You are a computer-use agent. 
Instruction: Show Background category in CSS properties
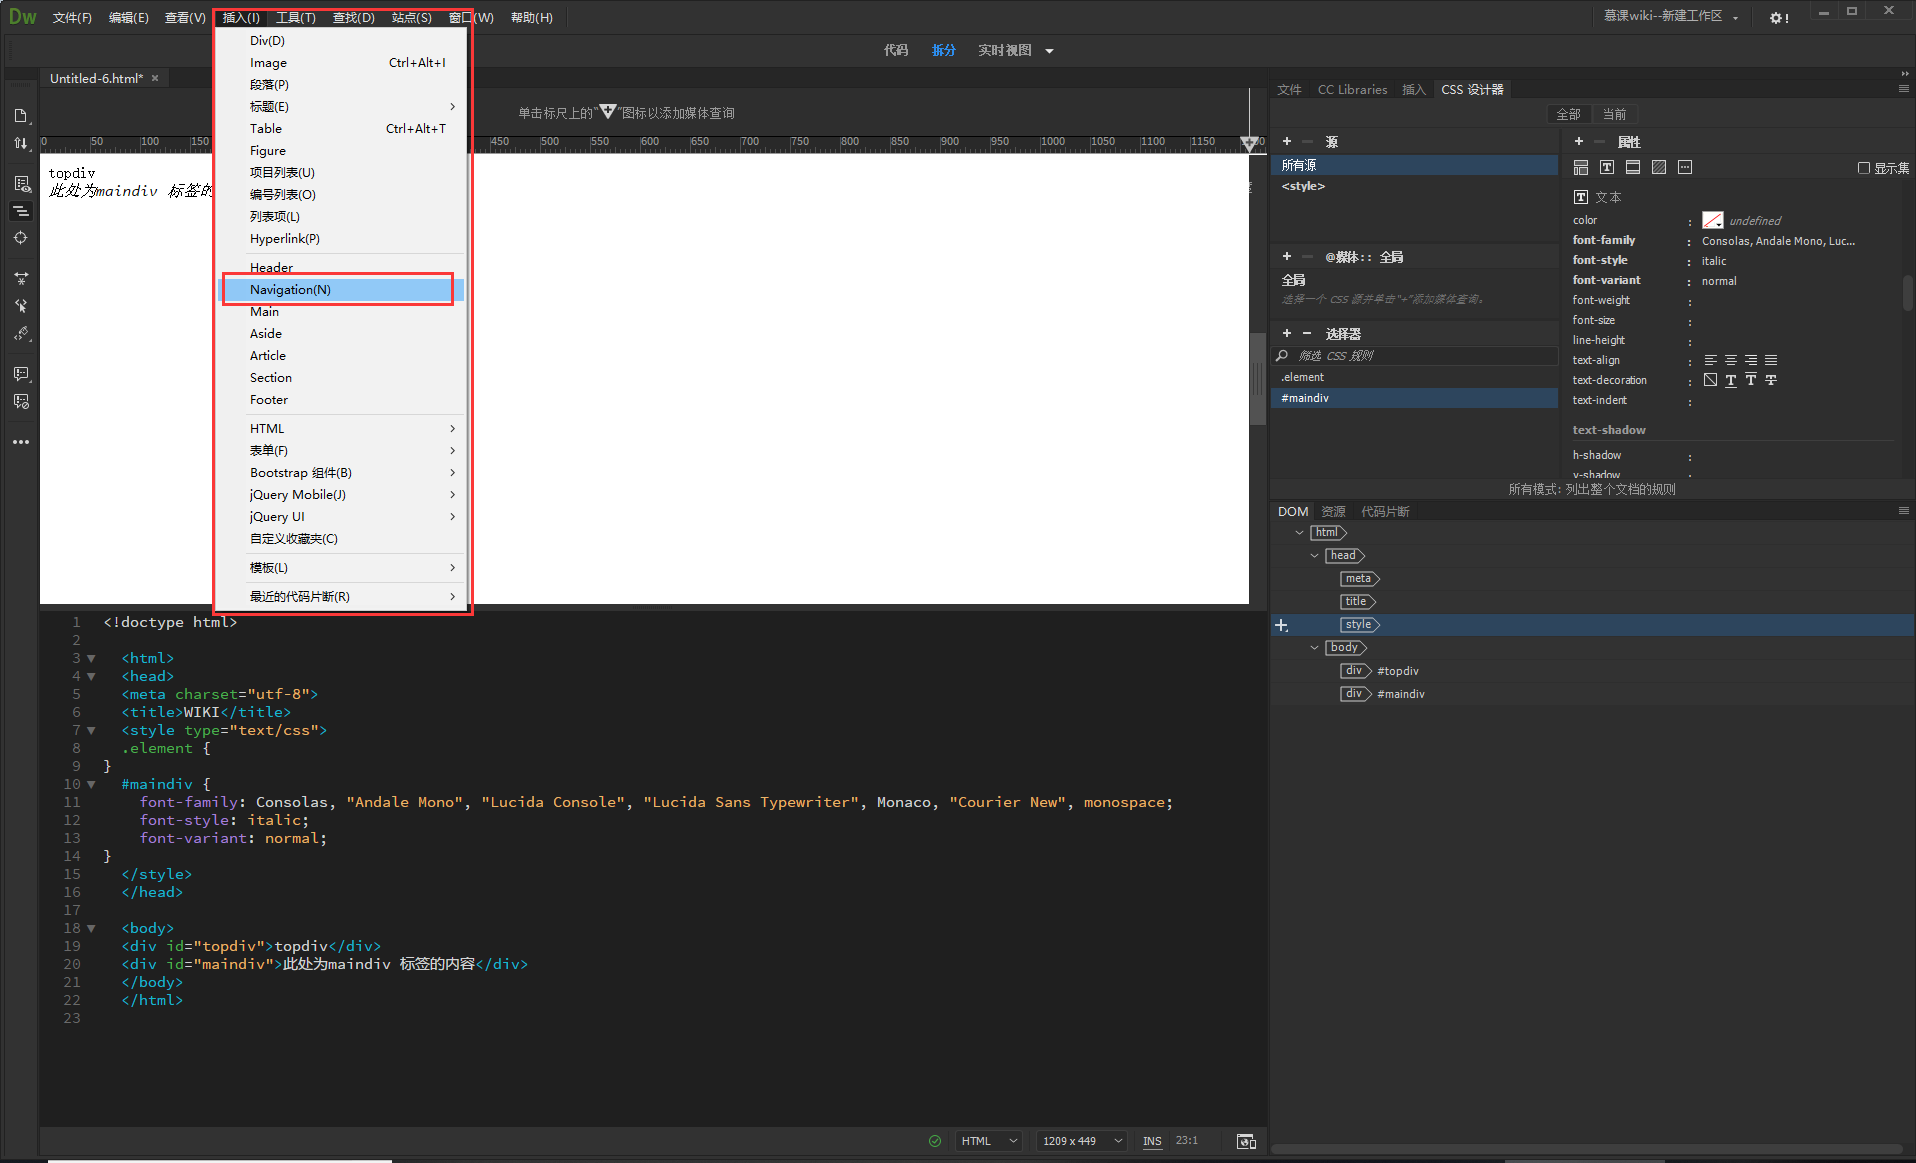tap(1659, 167)
